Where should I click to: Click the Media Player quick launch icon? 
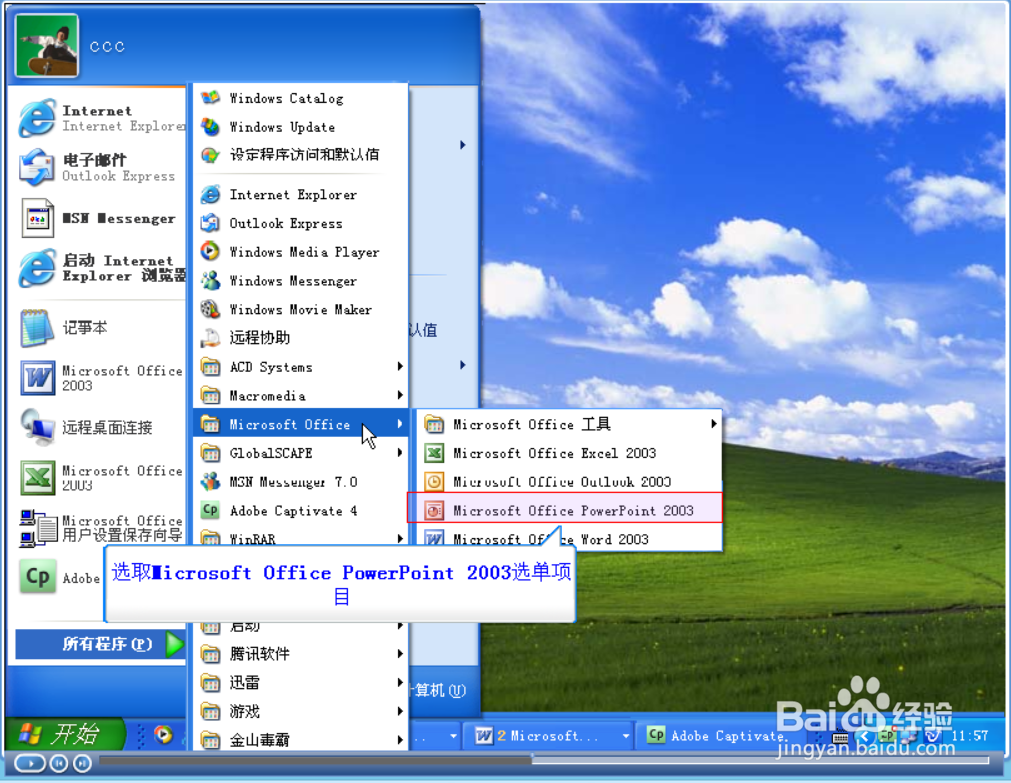pyautogui.click(x=164, y=734)
